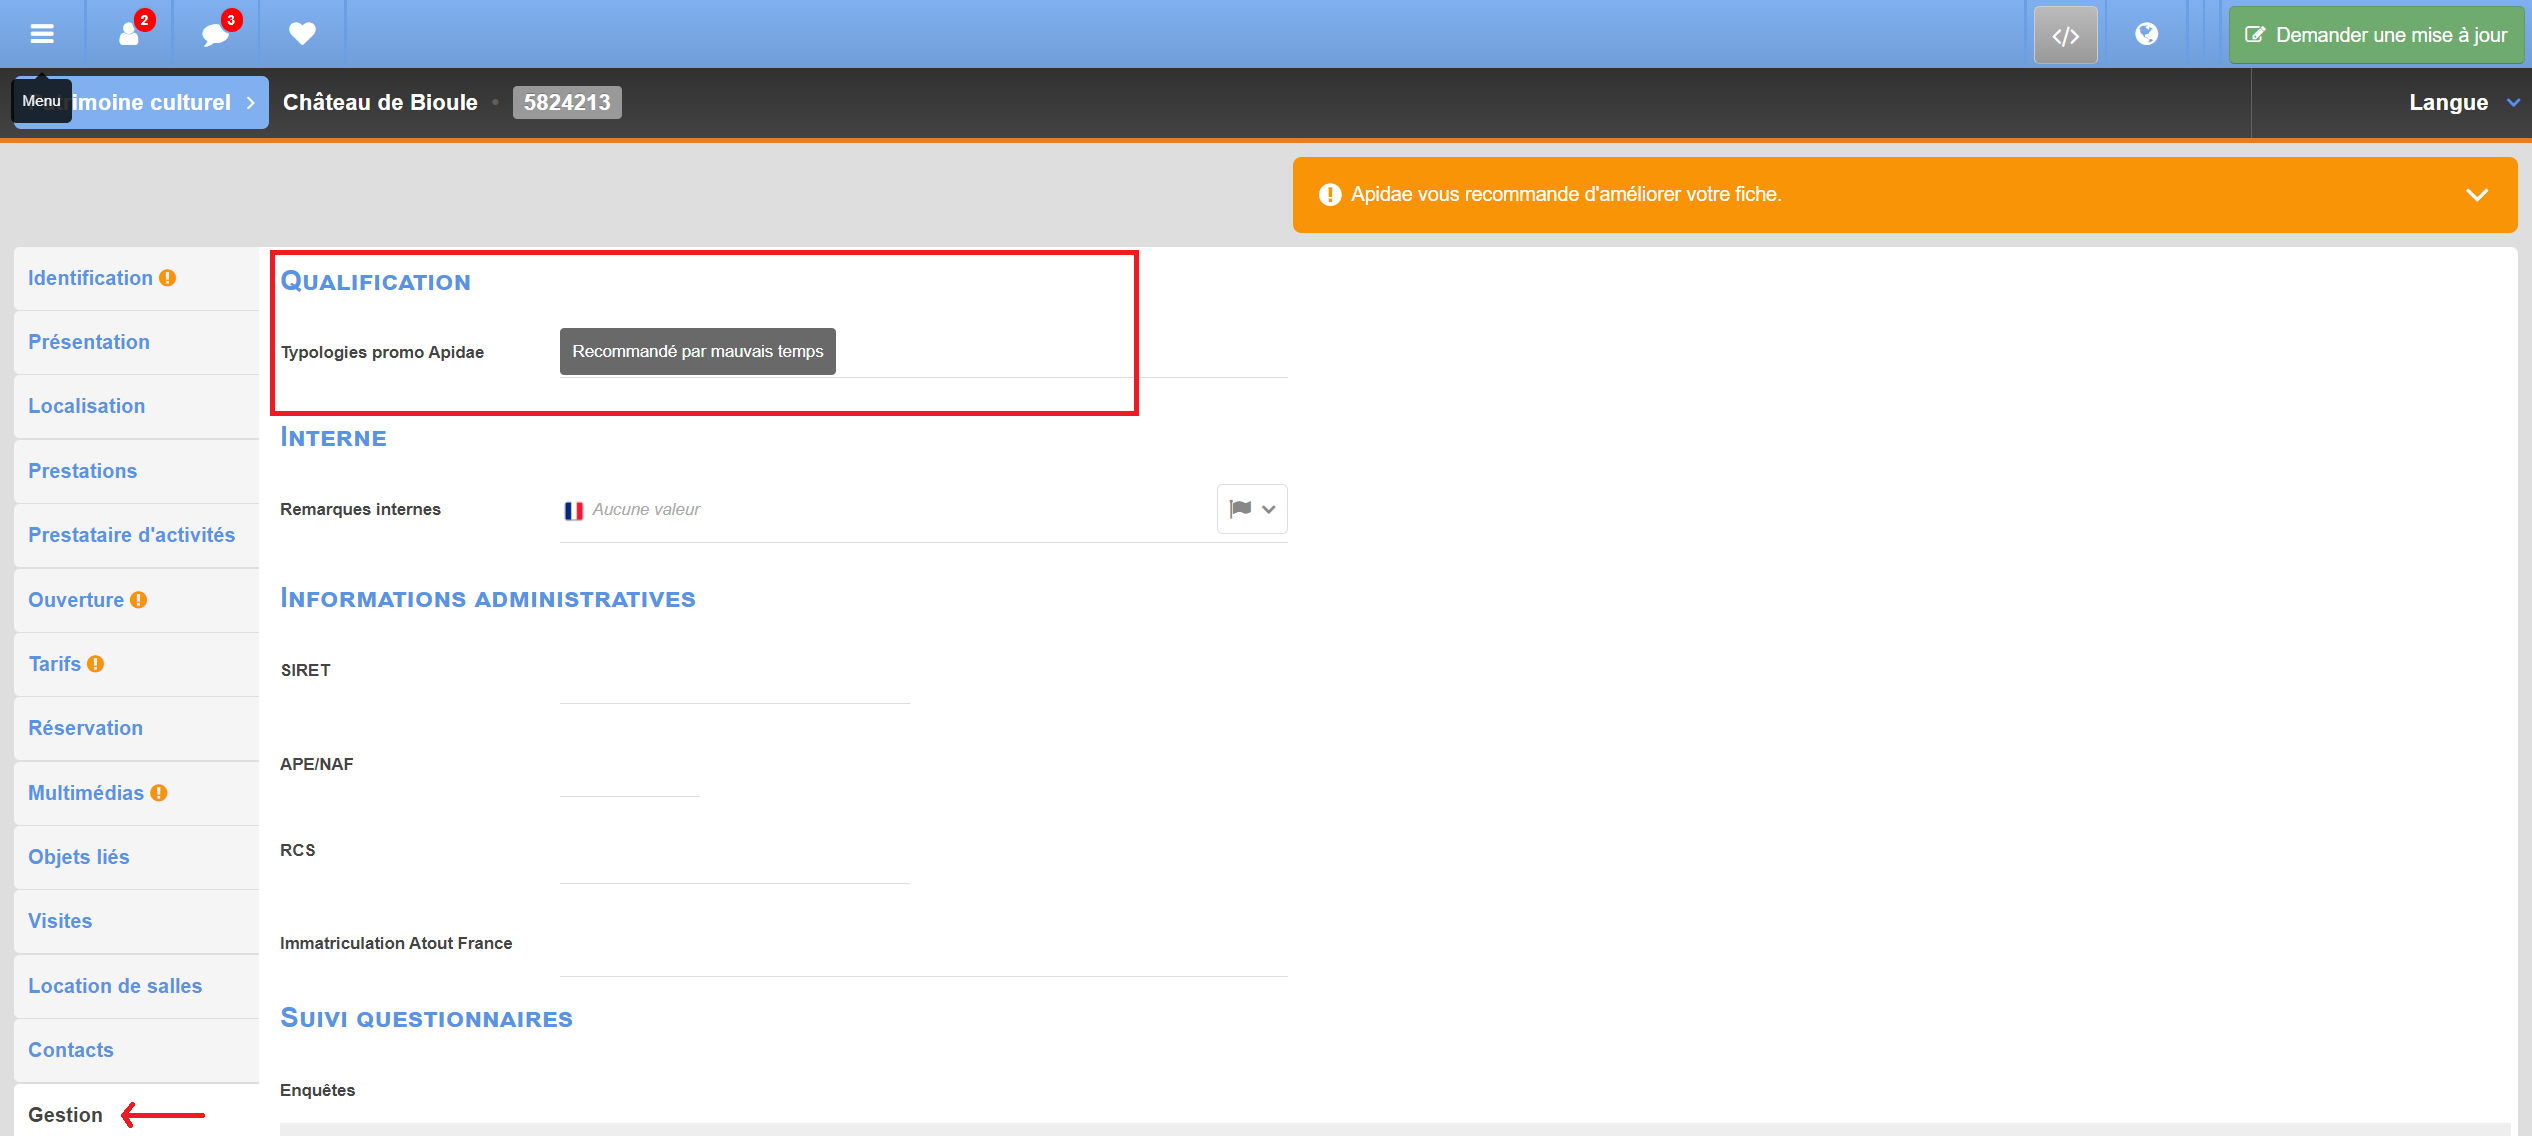Select the Prestations tab

(x=83, y=471)
